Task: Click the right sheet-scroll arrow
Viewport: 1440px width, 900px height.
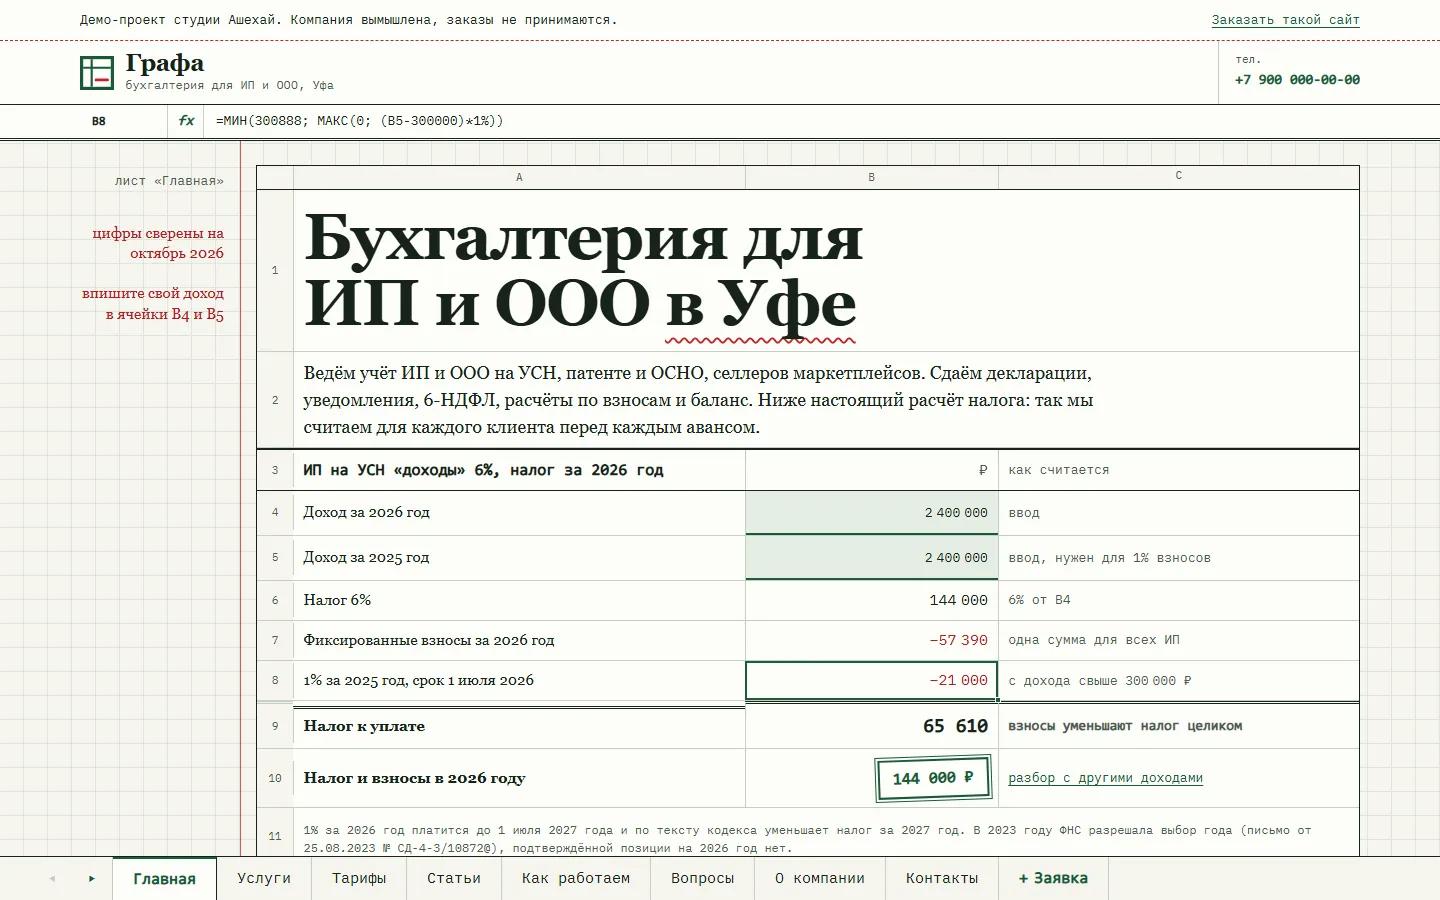Action: (x=91, y=878)
